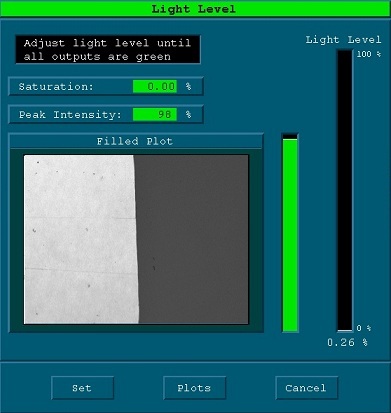
Task: Click the black top of intensity bar
Action: (290, 137)
